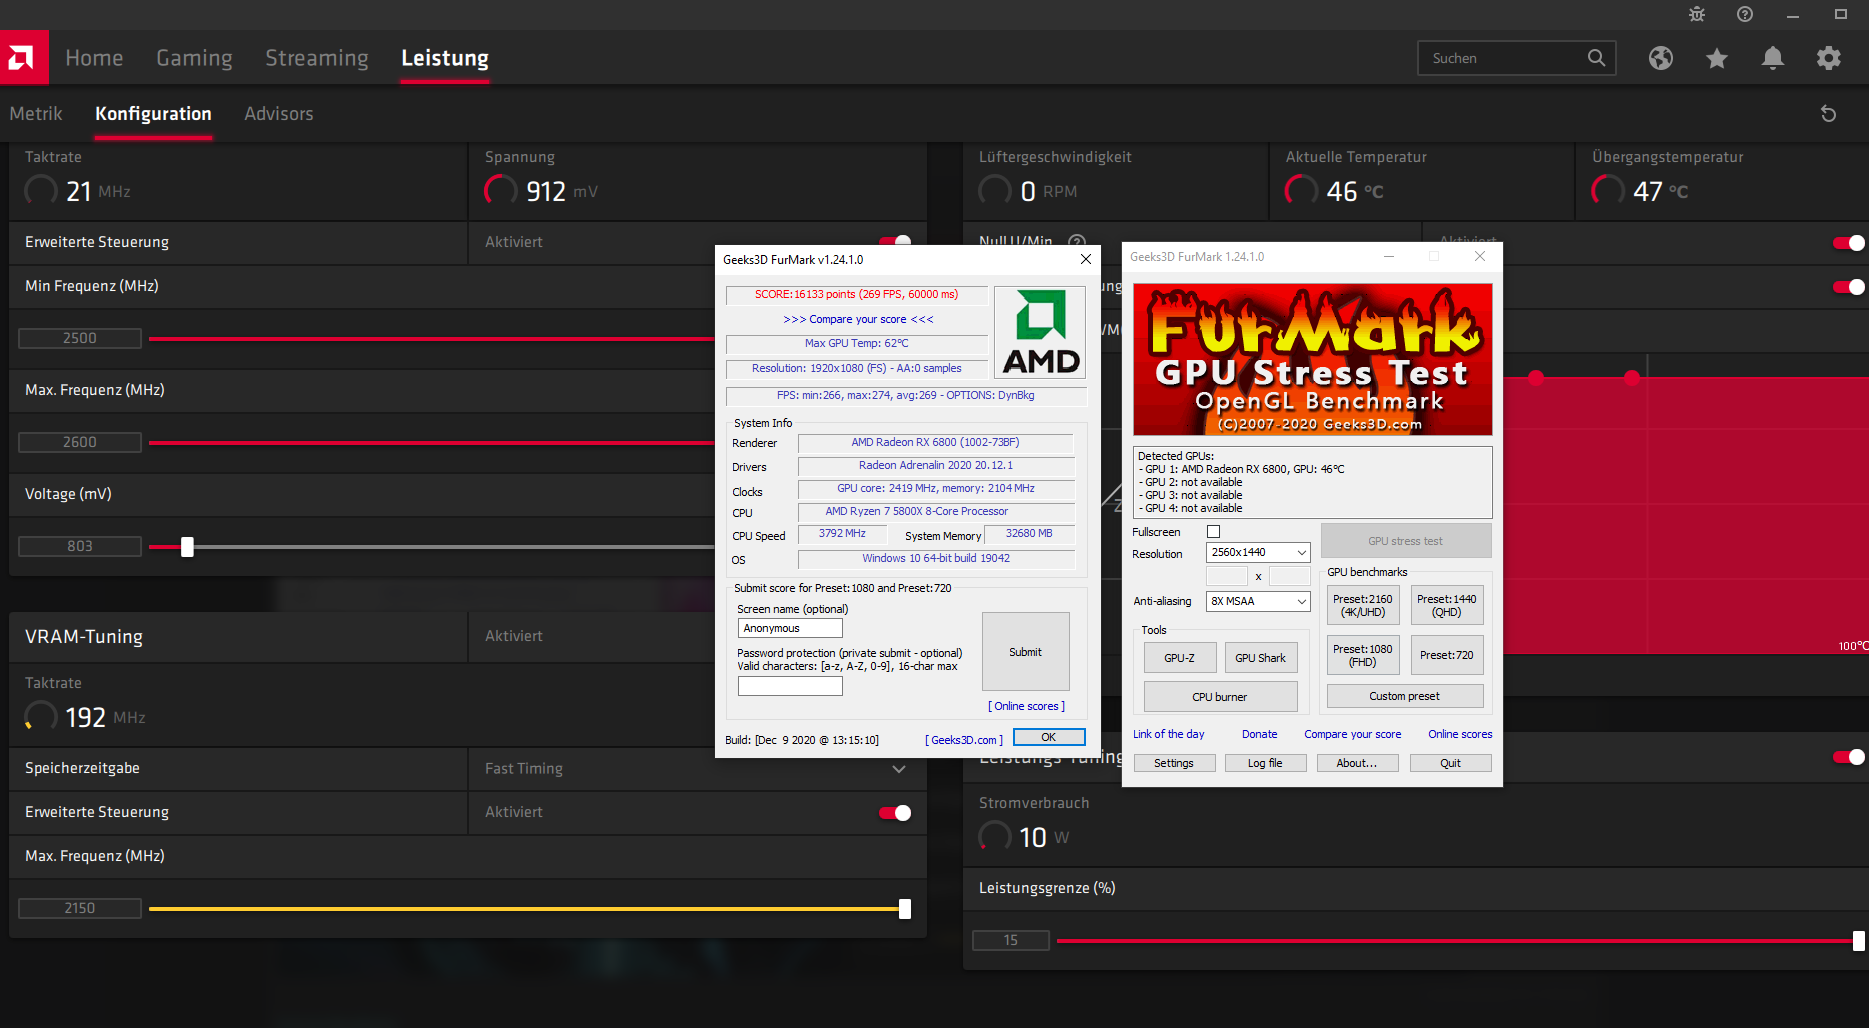
Task: Open Radeon Software settings gear
Action: pos(1829,58)
